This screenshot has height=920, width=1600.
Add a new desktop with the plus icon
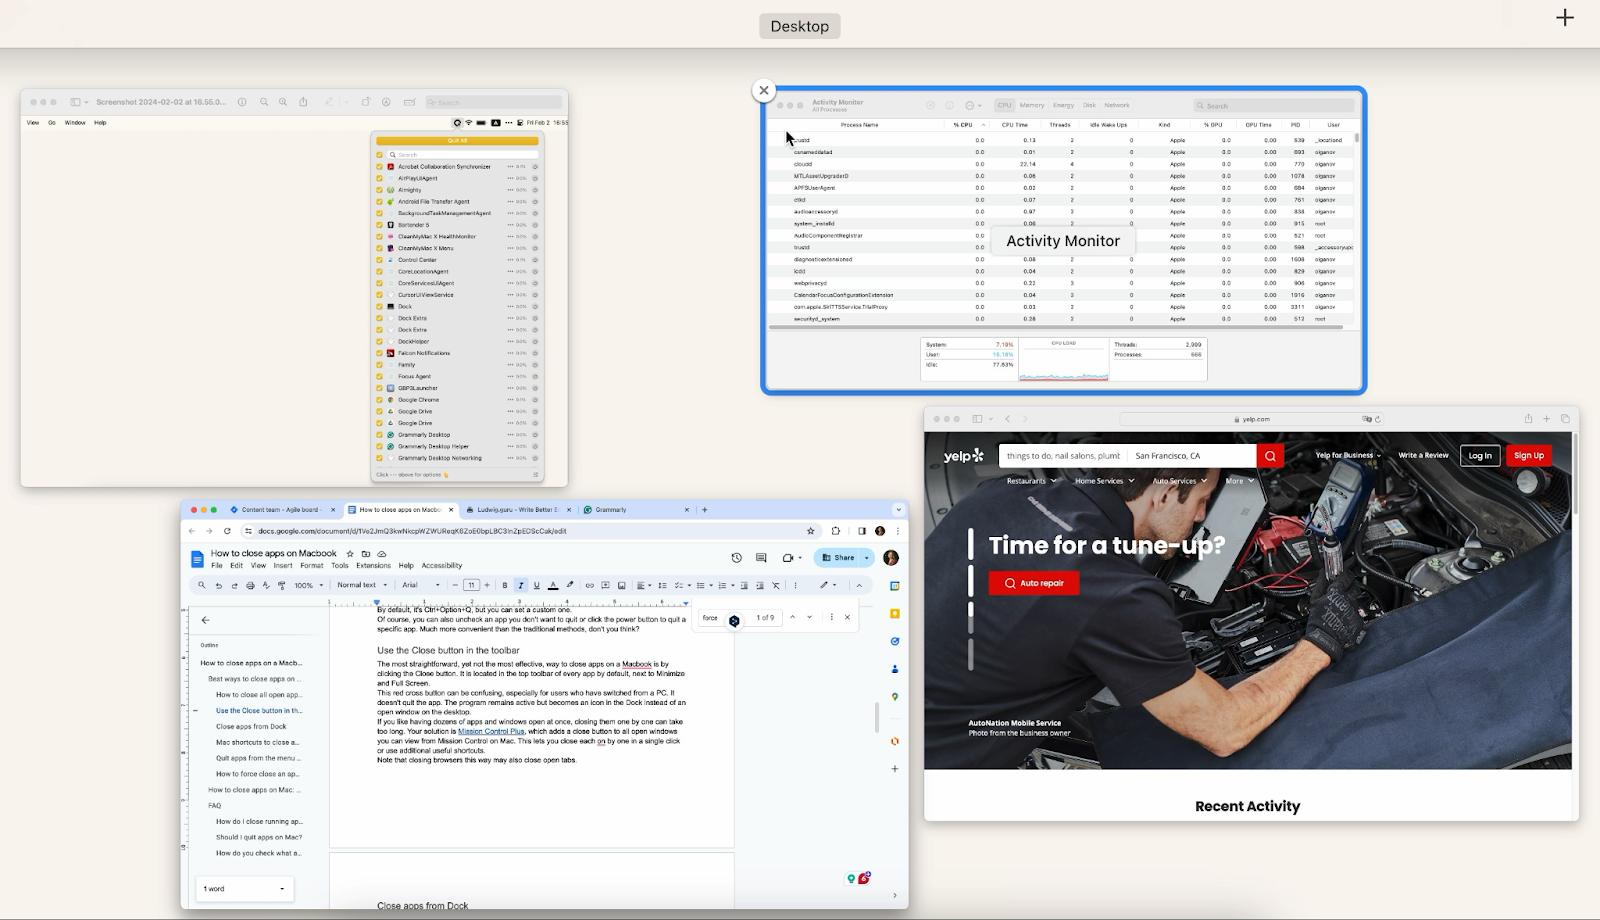point(1565,18)
